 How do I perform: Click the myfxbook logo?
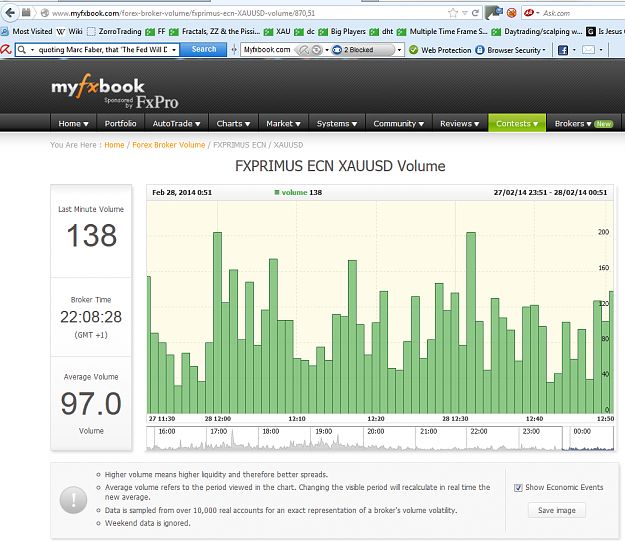tap(98, 86)
